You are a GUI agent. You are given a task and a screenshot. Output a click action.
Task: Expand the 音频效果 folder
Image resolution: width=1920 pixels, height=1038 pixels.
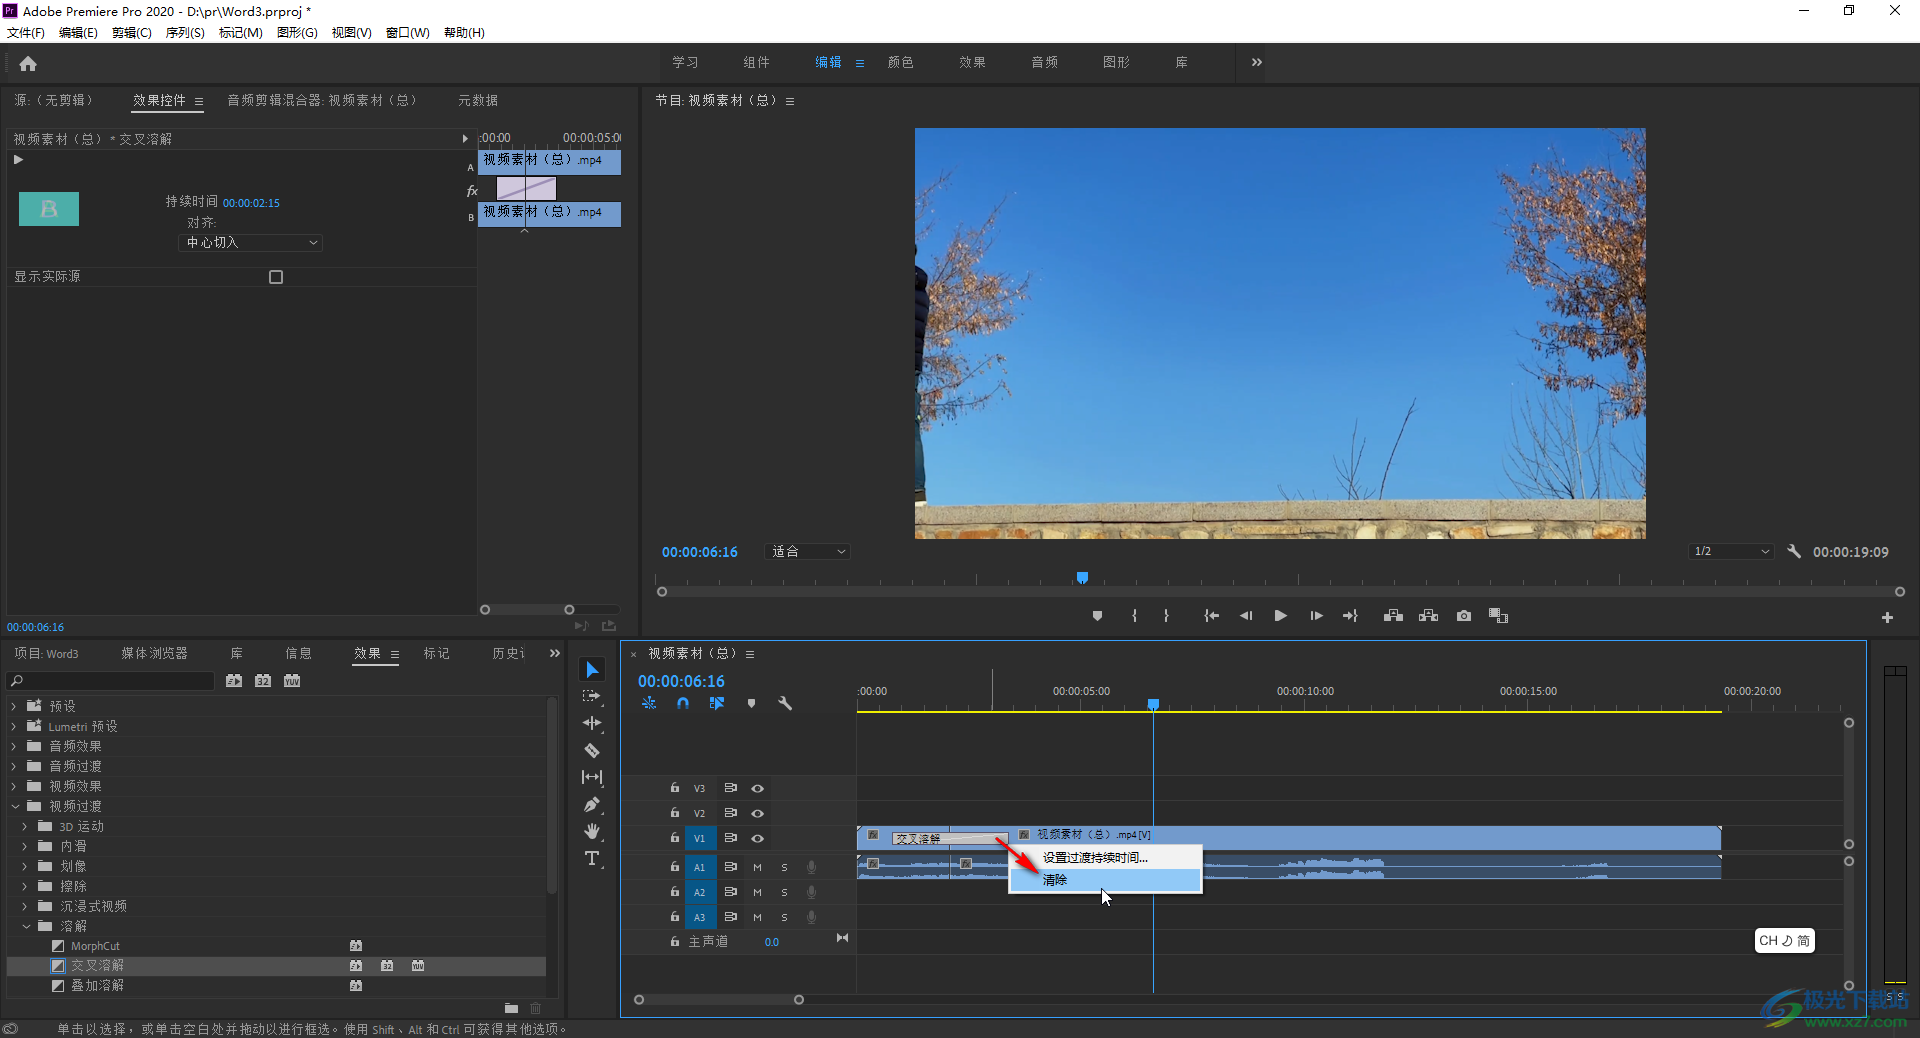pyautogui.click(x=14, y=746)
